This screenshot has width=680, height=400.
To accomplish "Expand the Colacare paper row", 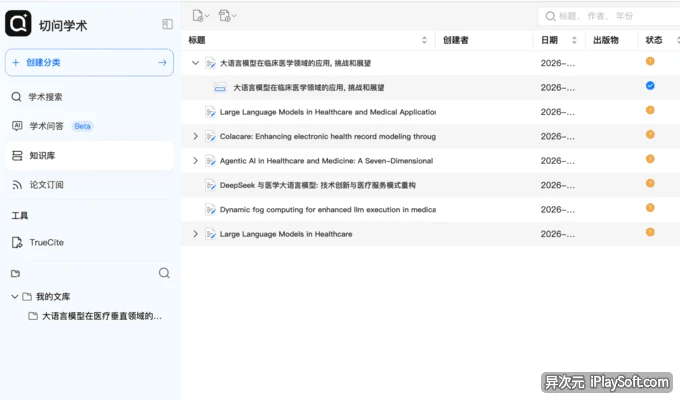I will coord(195,136).
